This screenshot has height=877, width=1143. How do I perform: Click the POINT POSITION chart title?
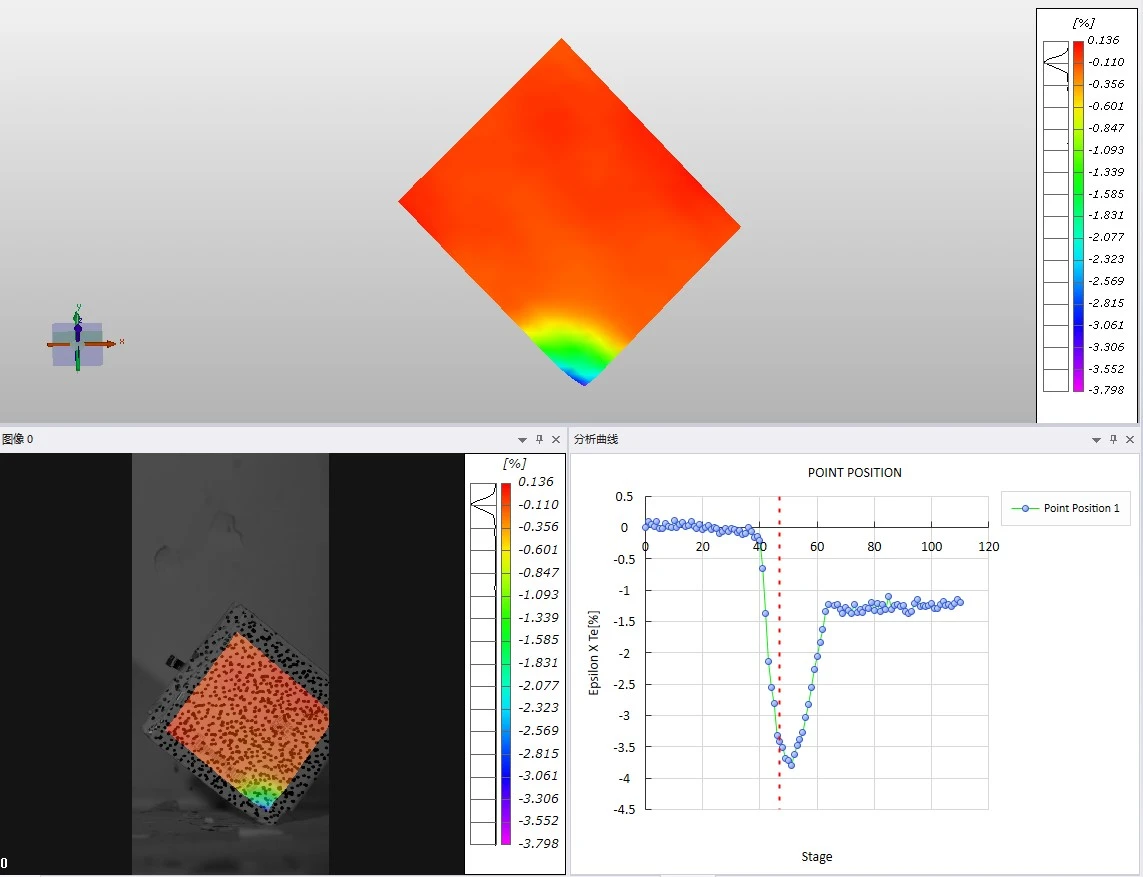[x=854, y=473]
